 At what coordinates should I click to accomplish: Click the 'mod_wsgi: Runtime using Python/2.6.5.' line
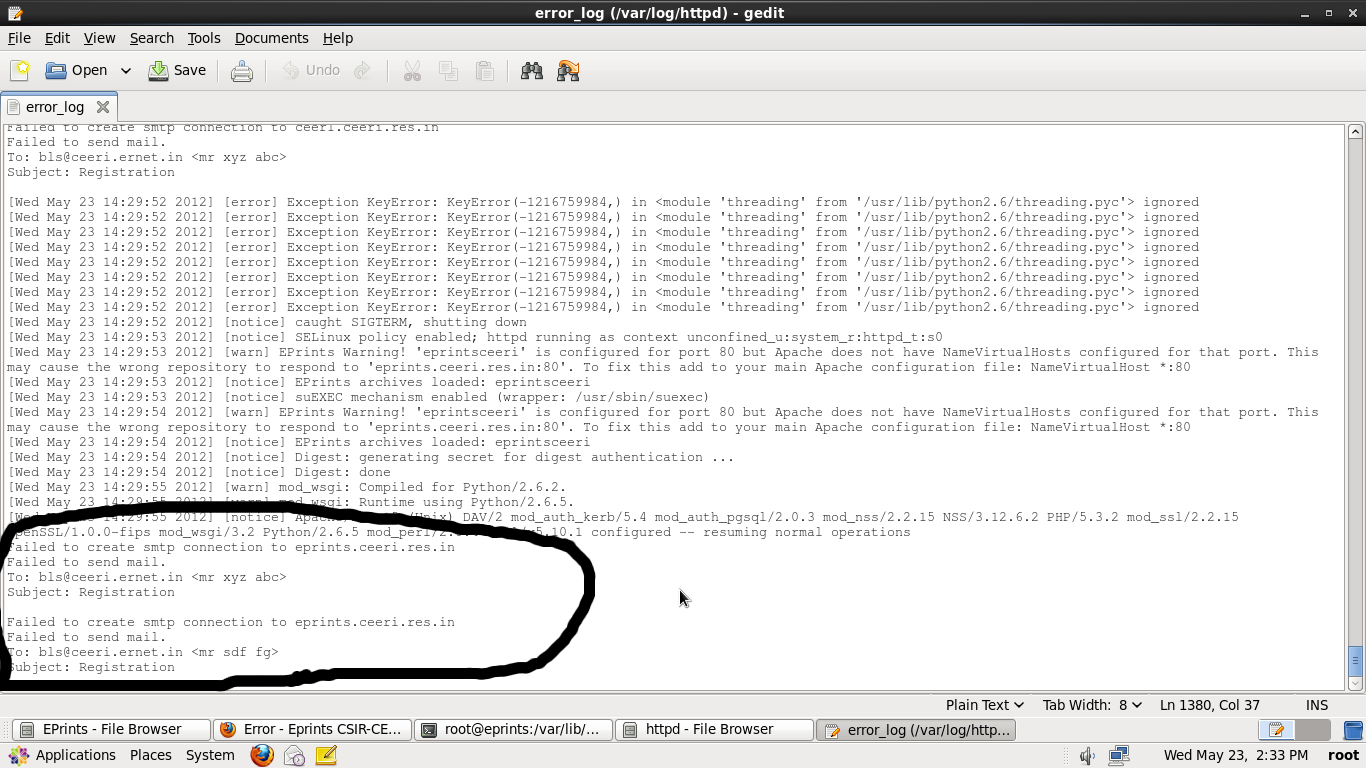291,502
